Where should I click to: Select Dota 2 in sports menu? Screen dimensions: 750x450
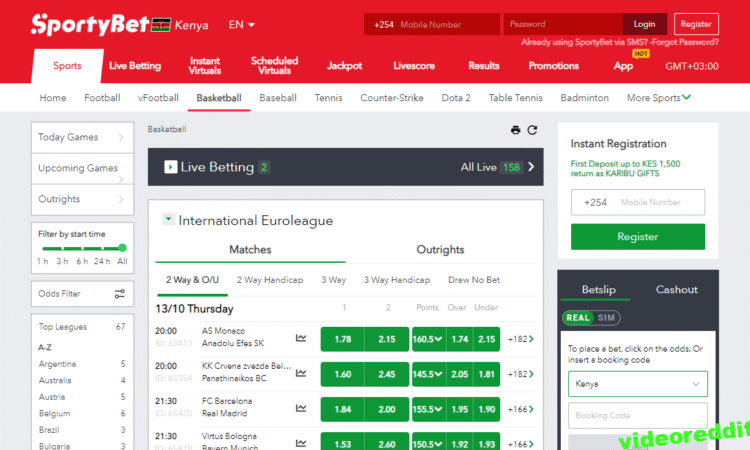point(456,98)
